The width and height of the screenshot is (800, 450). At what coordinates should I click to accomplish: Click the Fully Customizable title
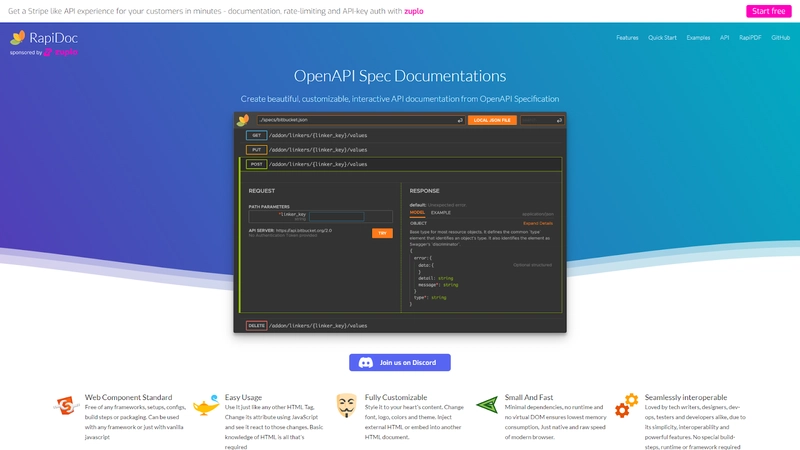(396, 397)
